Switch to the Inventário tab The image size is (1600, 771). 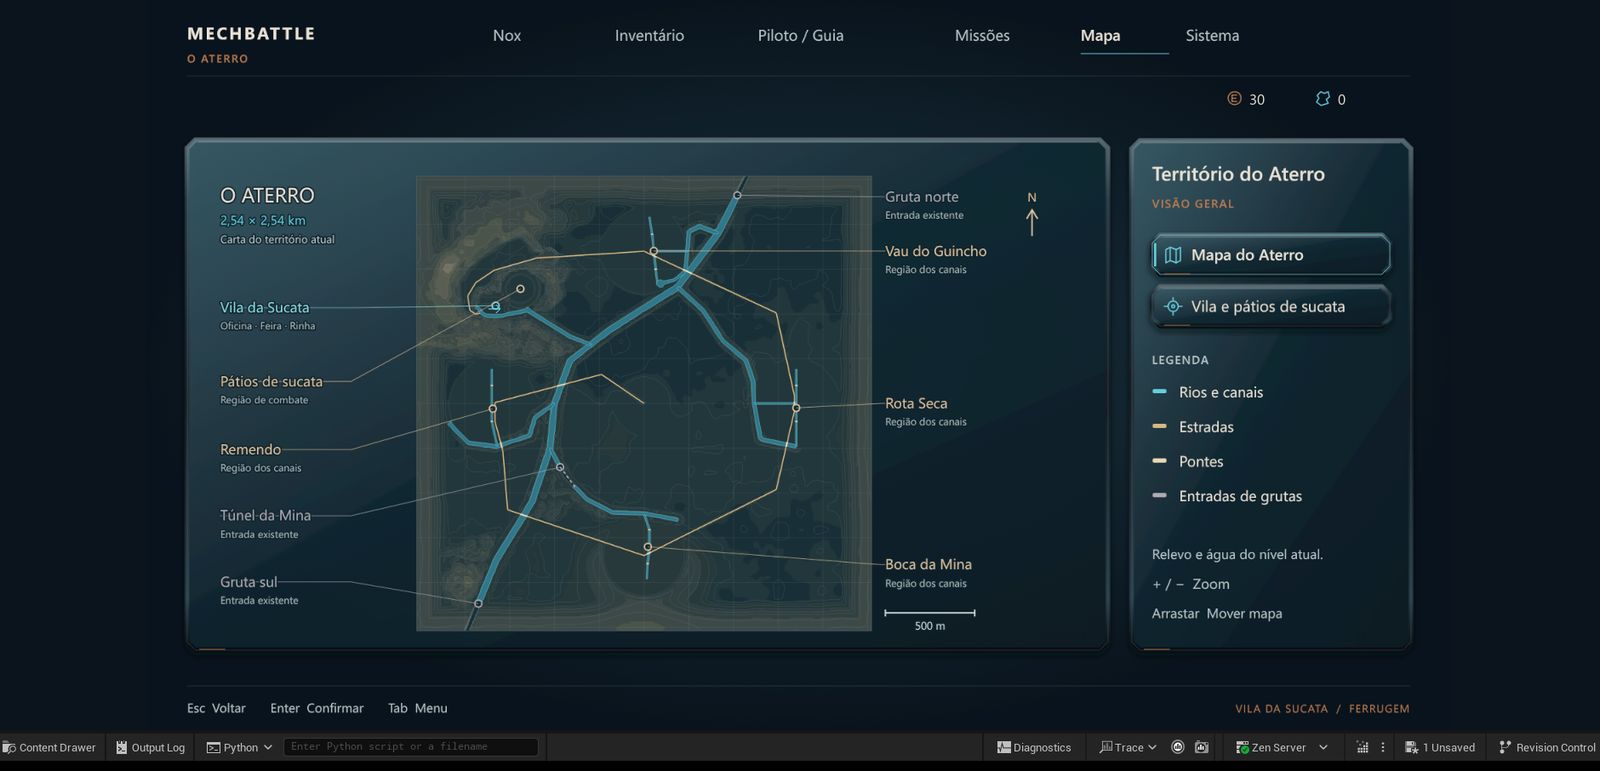pyautogui.click(x=649, y=35)
